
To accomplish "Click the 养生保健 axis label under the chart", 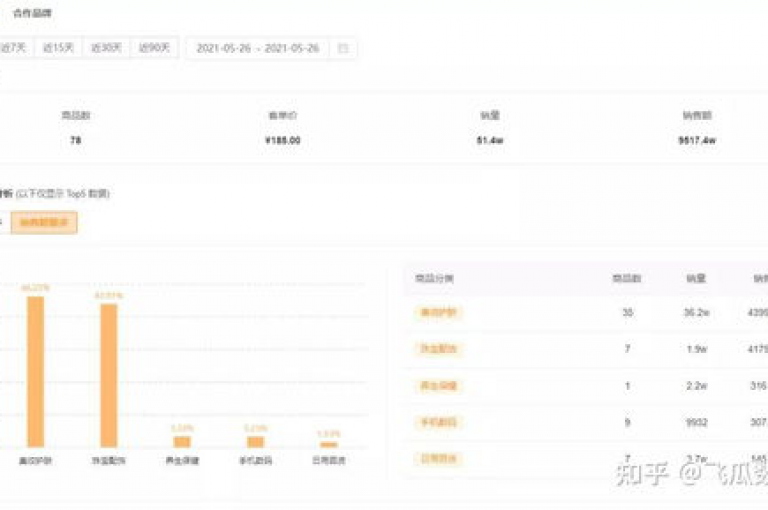I will coord(182,461).
